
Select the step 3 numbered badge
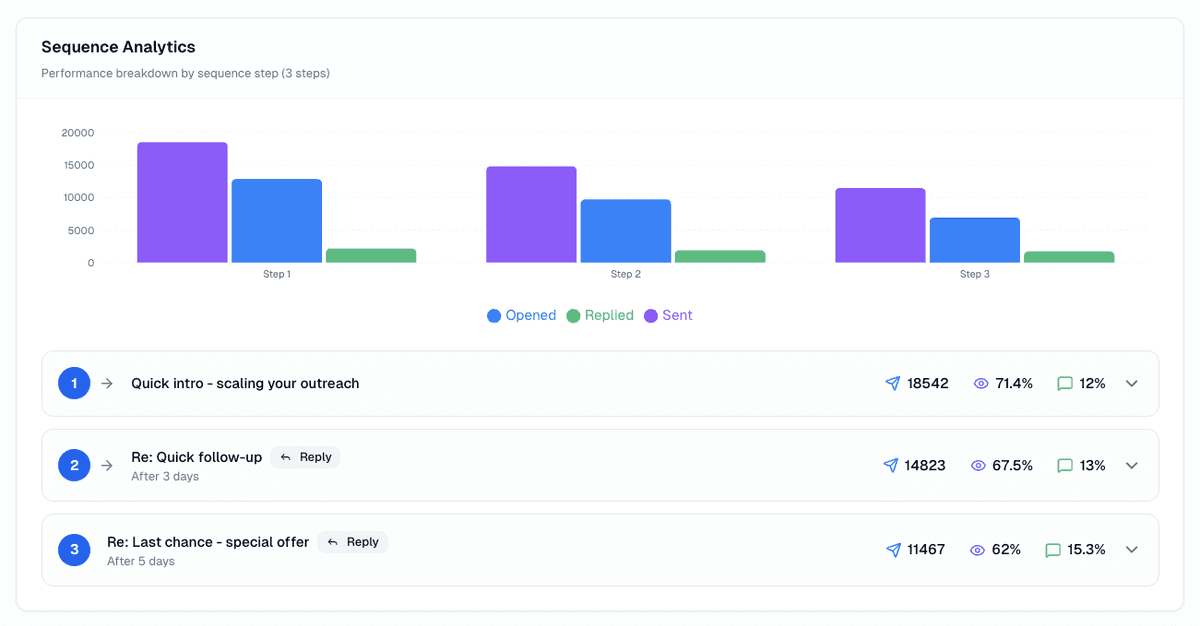pos(74,549)
